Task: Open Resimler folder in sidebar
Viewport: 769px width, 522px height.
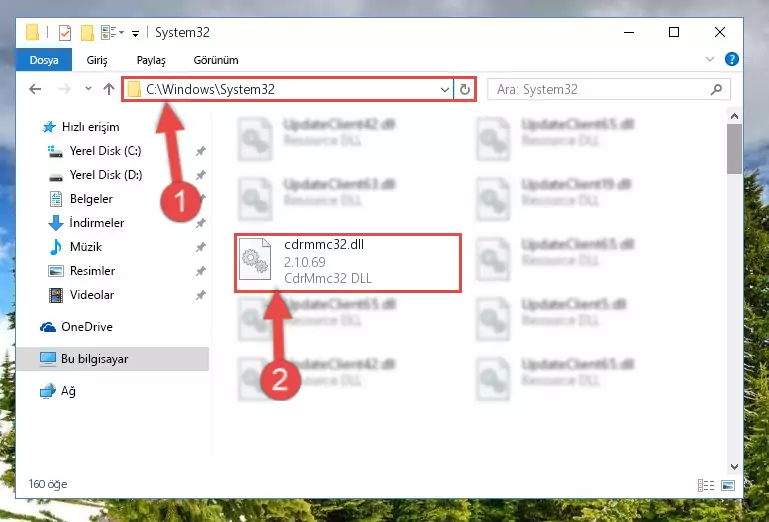Action: click(81, 271)
